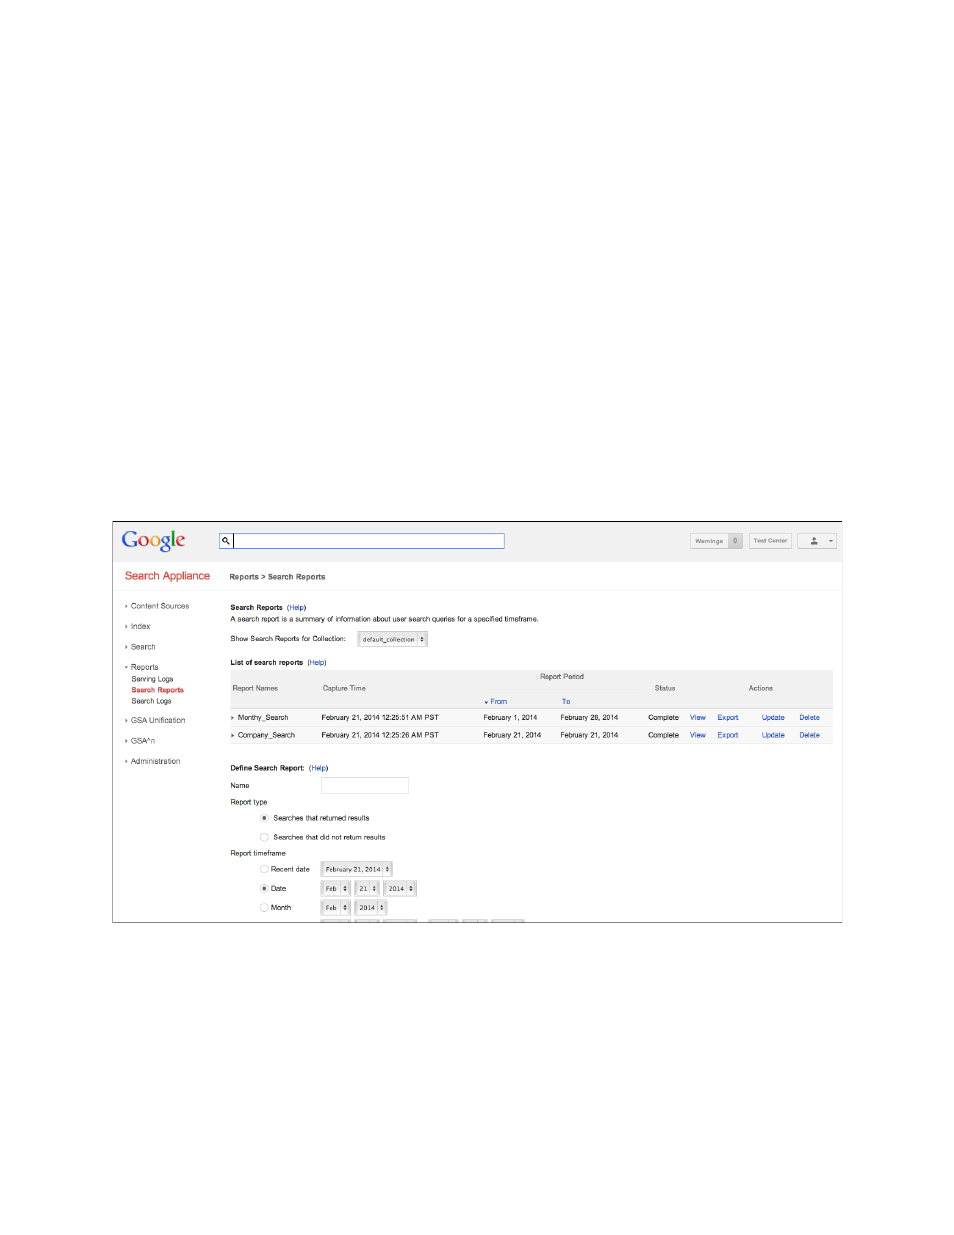Viewport: 954px width, 1235px height.
Task: Open the user account icon menu
Action: click(817, 541)
